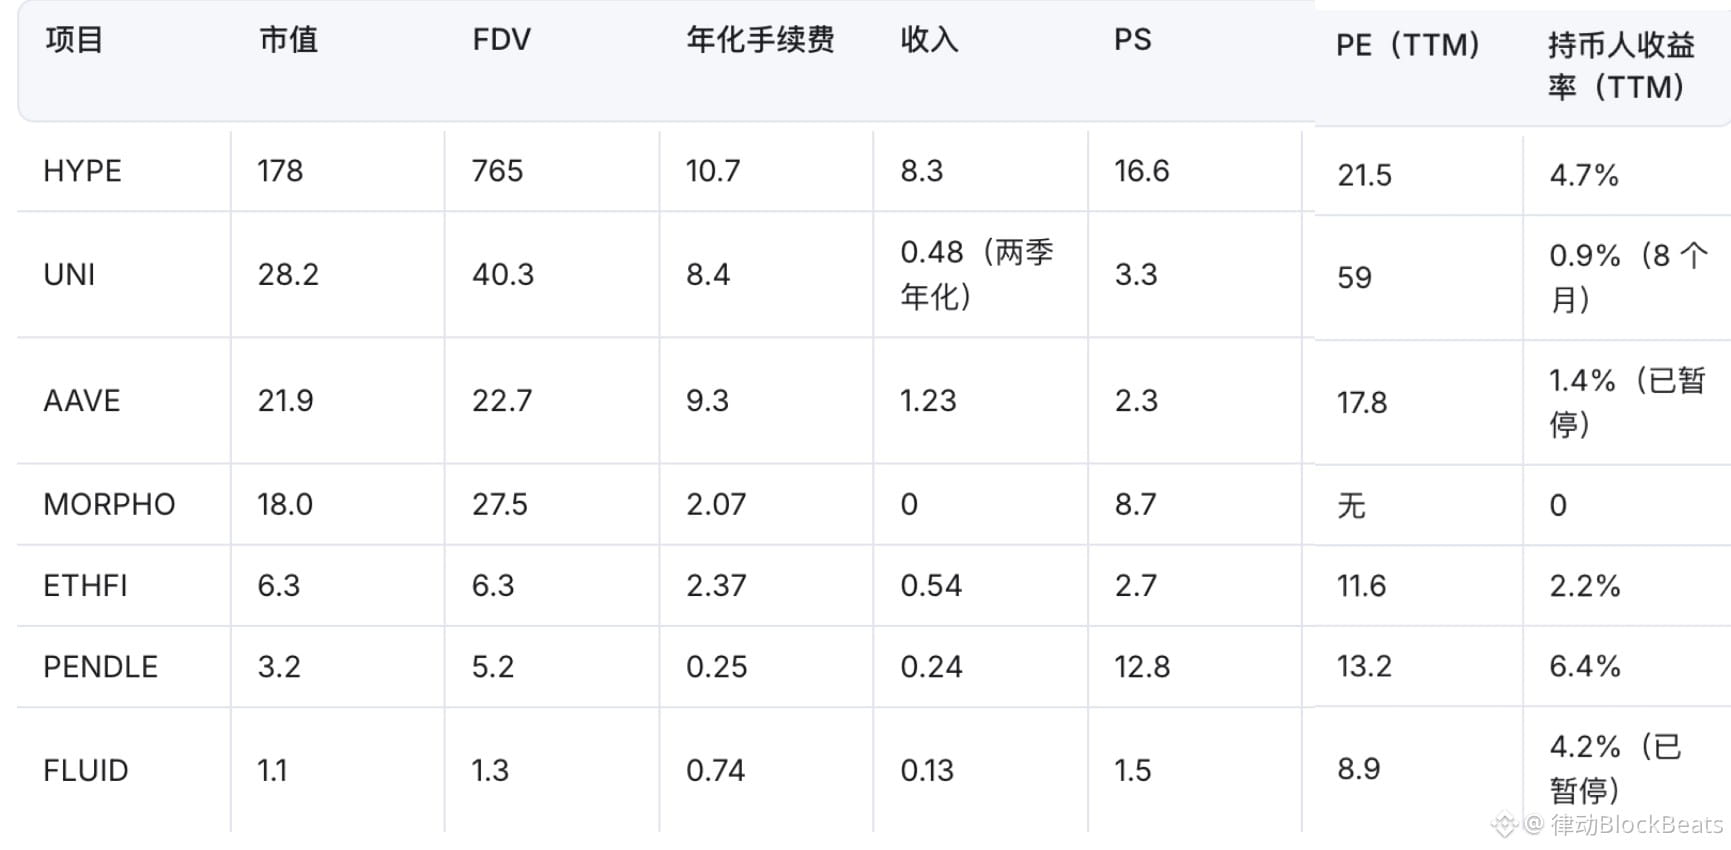
Task: Click PENDLE PS value 12.8
Action: pyautogui.click(x=1142, y=667)
